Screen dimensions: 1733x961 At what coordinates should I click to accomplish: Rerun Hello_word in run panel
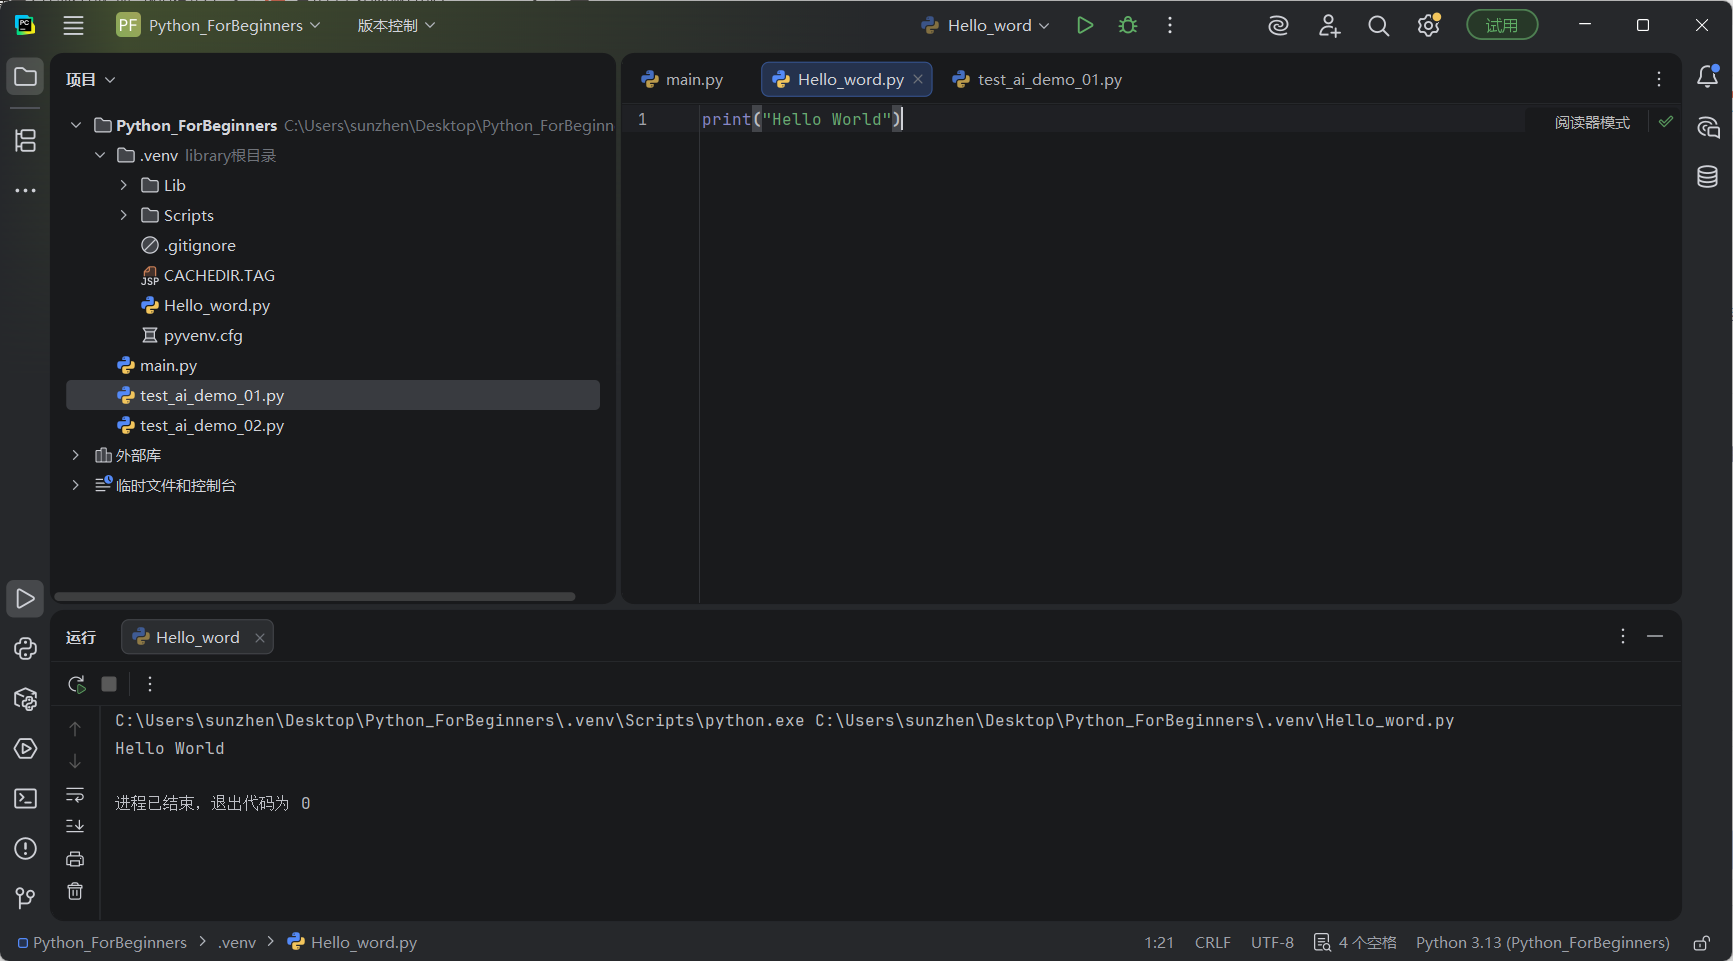76,684
